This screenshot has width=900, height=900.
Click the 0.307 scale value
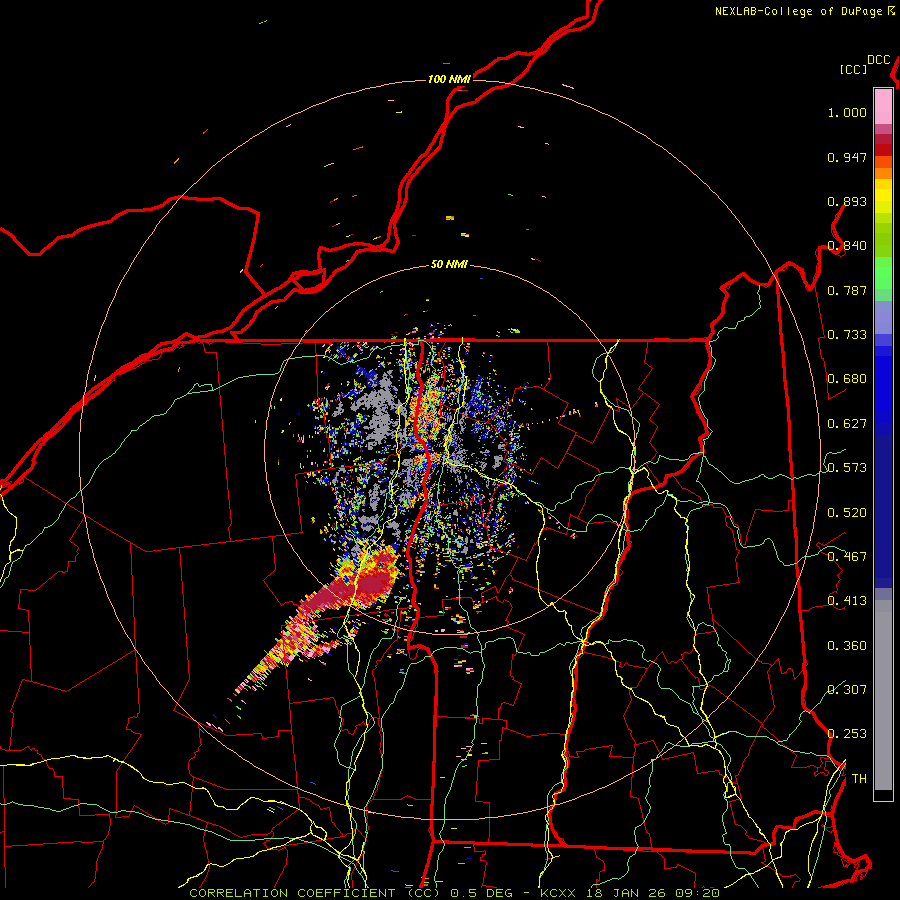pyautogui.click(x=847, y=689)
